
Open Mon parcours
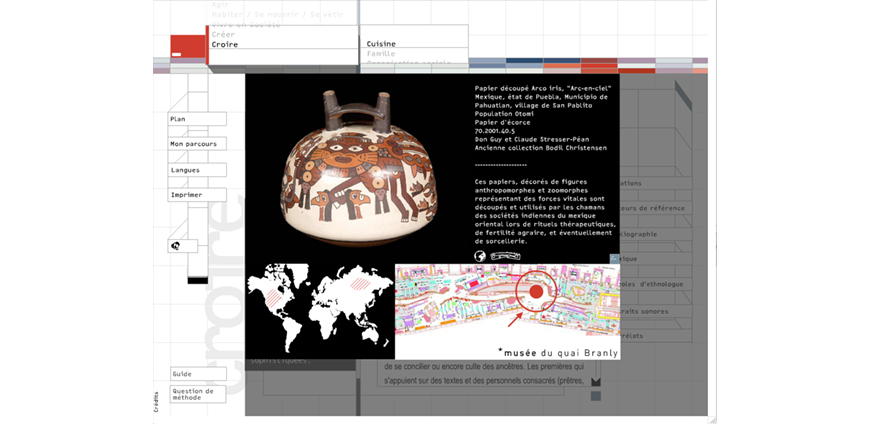197,144
